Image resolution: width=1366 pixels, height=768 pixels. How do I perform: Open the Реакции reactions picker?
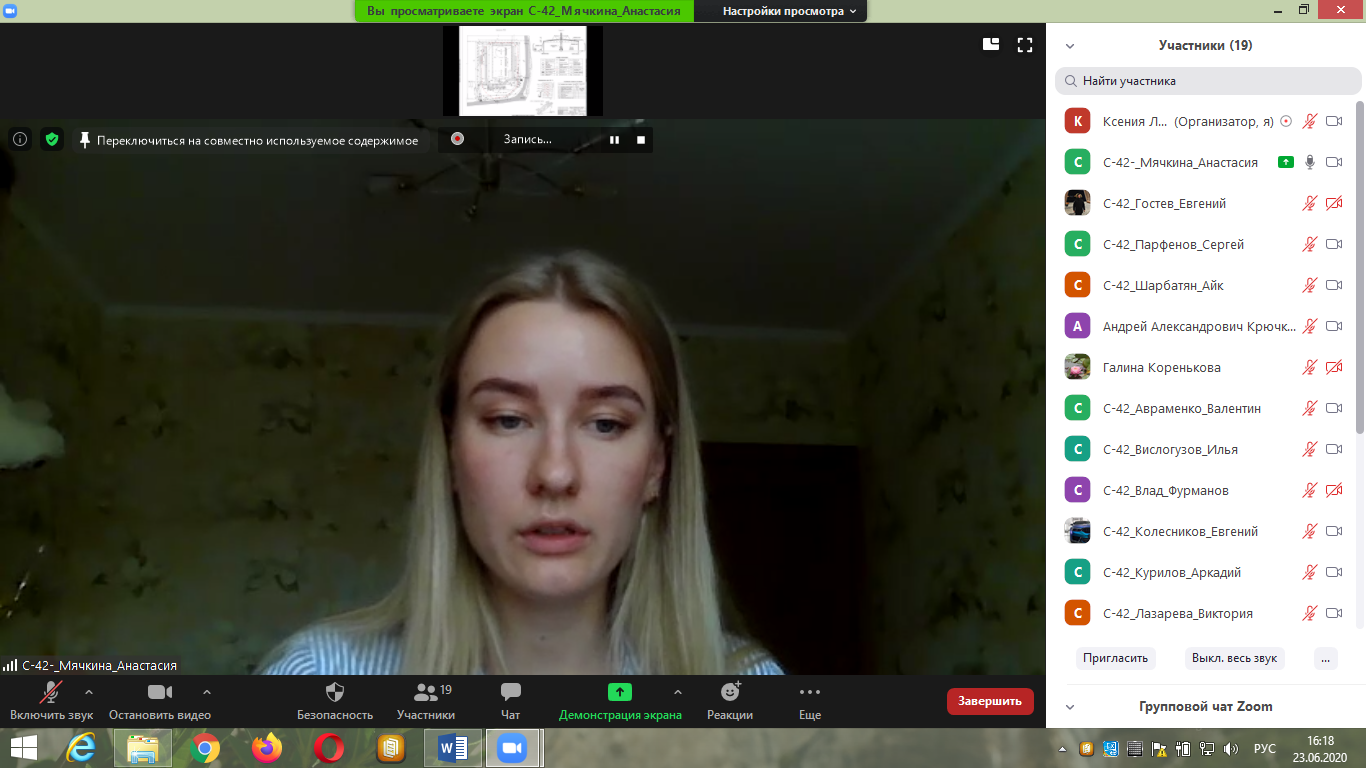click(730, 701)
